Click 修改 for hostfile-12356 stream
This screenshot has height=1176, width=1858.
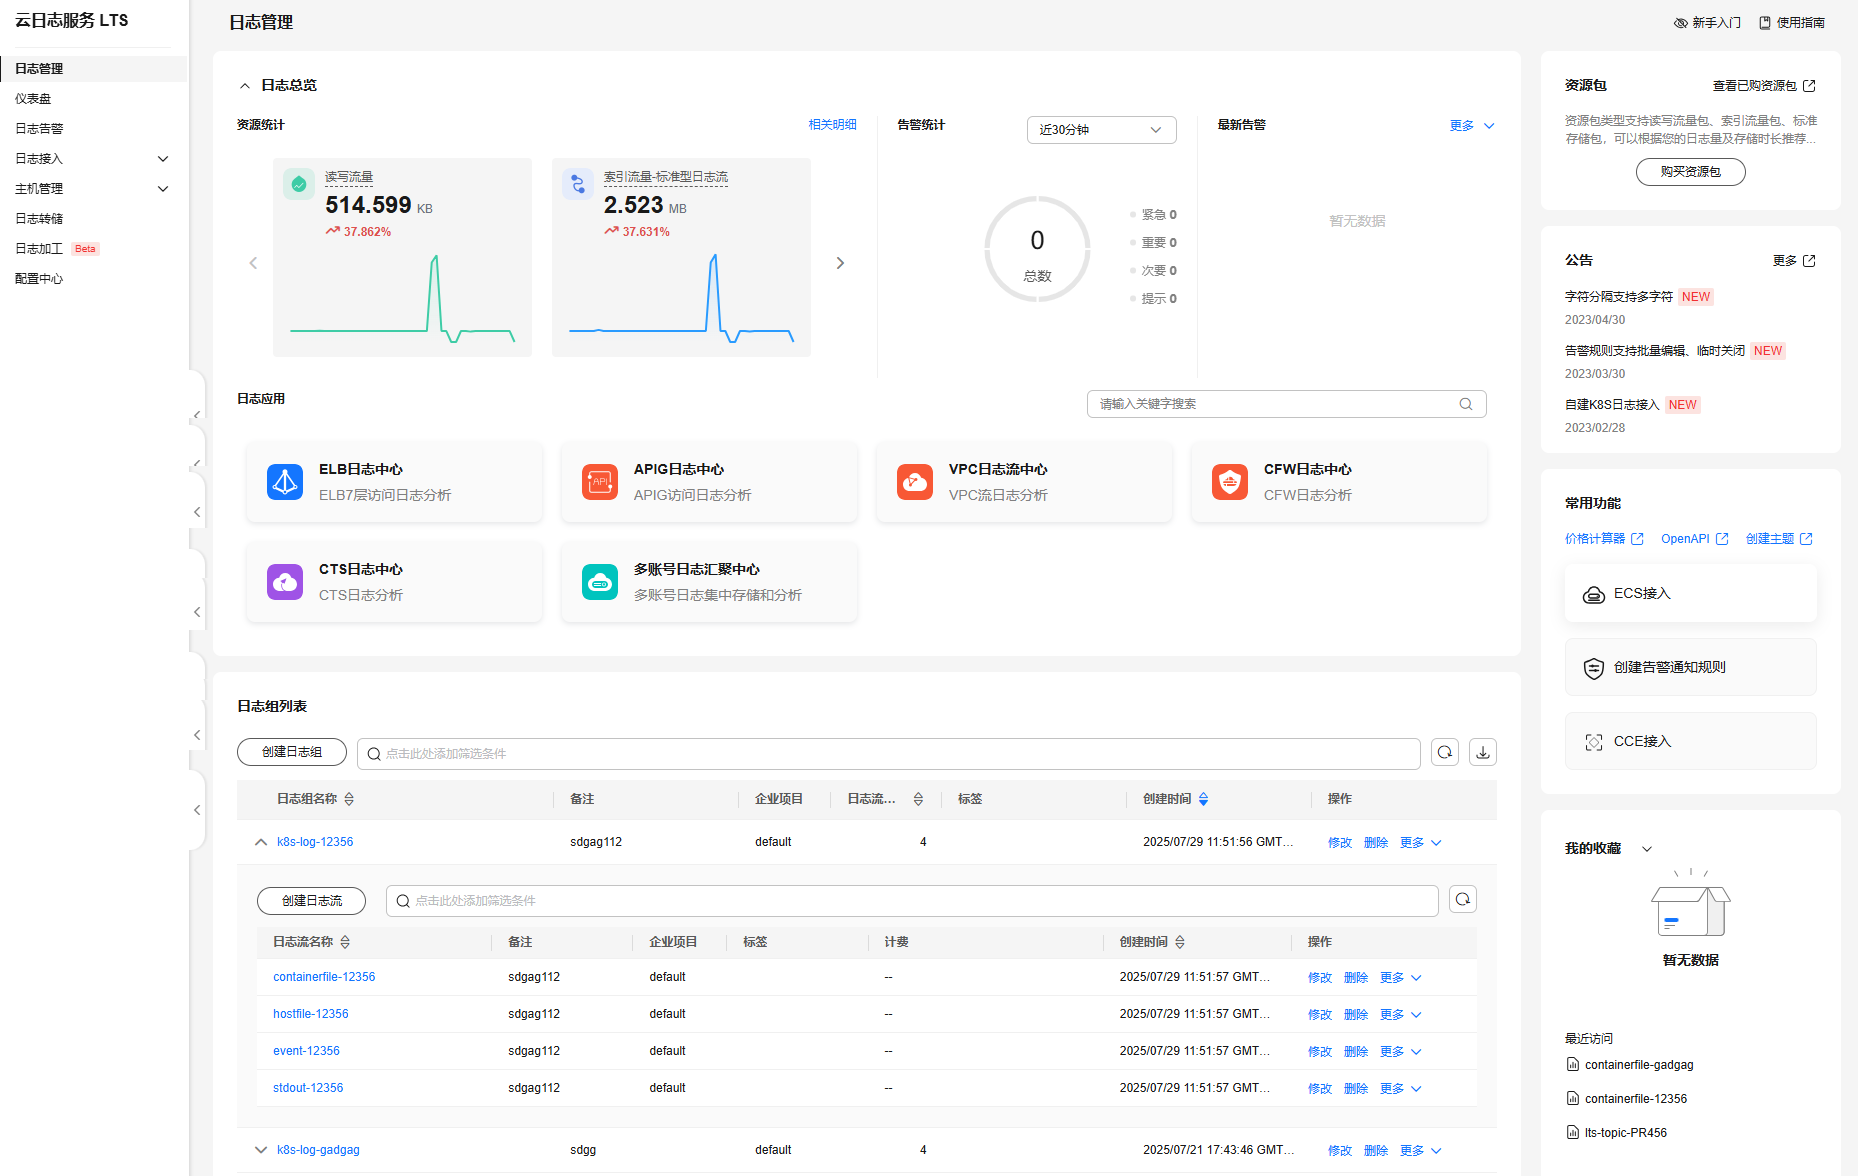tap(1320, 1015)
